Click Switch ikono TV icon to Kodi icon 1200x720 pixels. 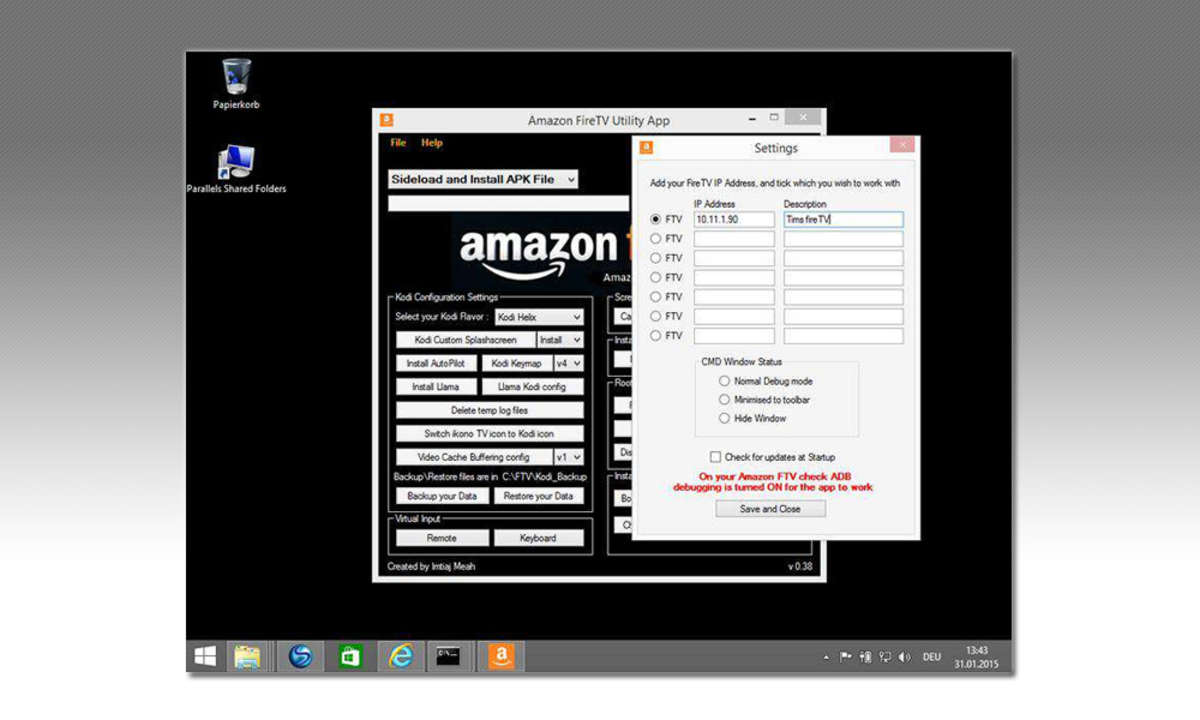(x=490, y=434)
